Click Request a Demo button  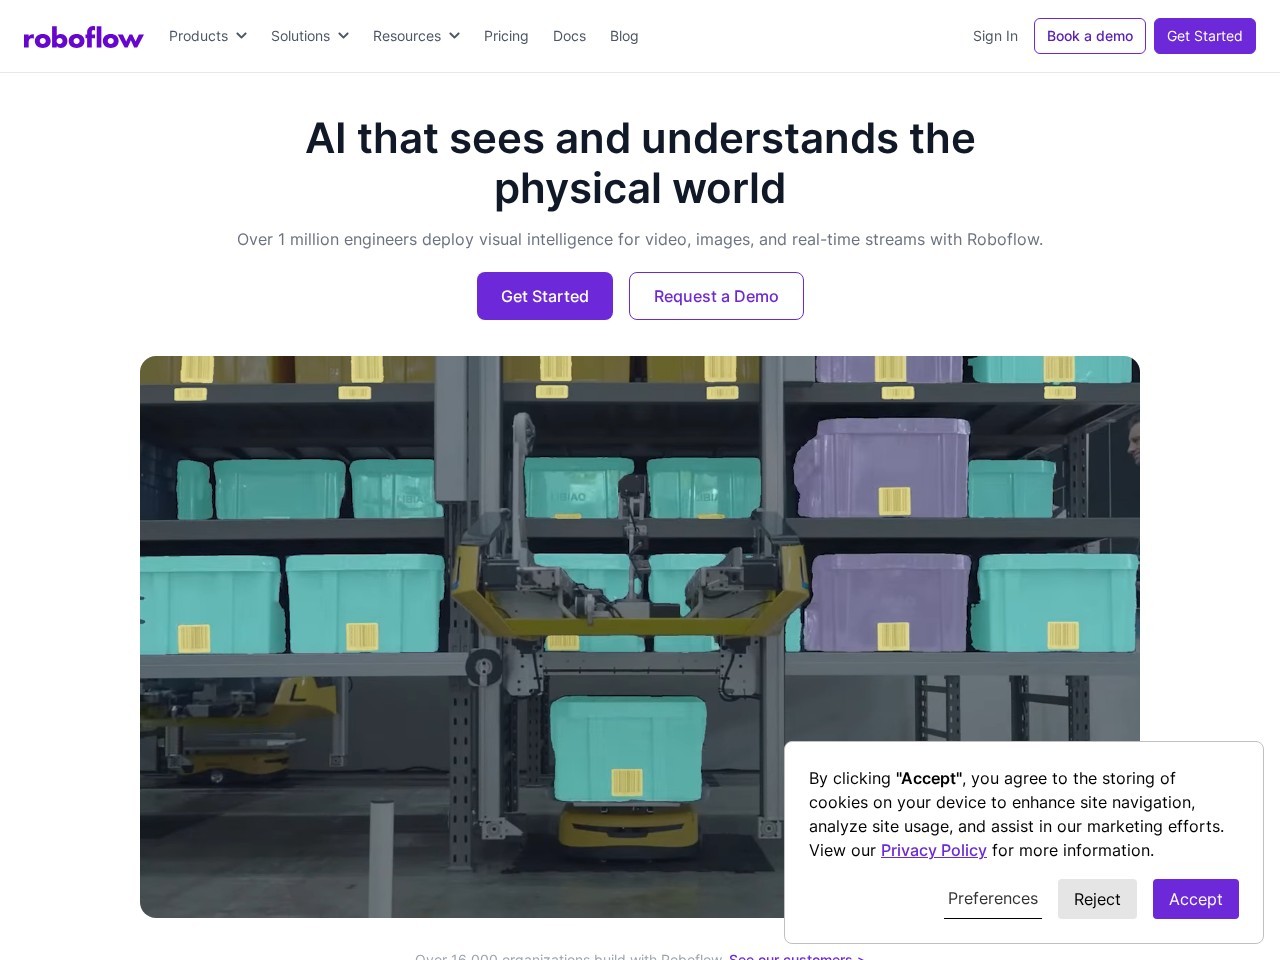(x=716, y=296)
